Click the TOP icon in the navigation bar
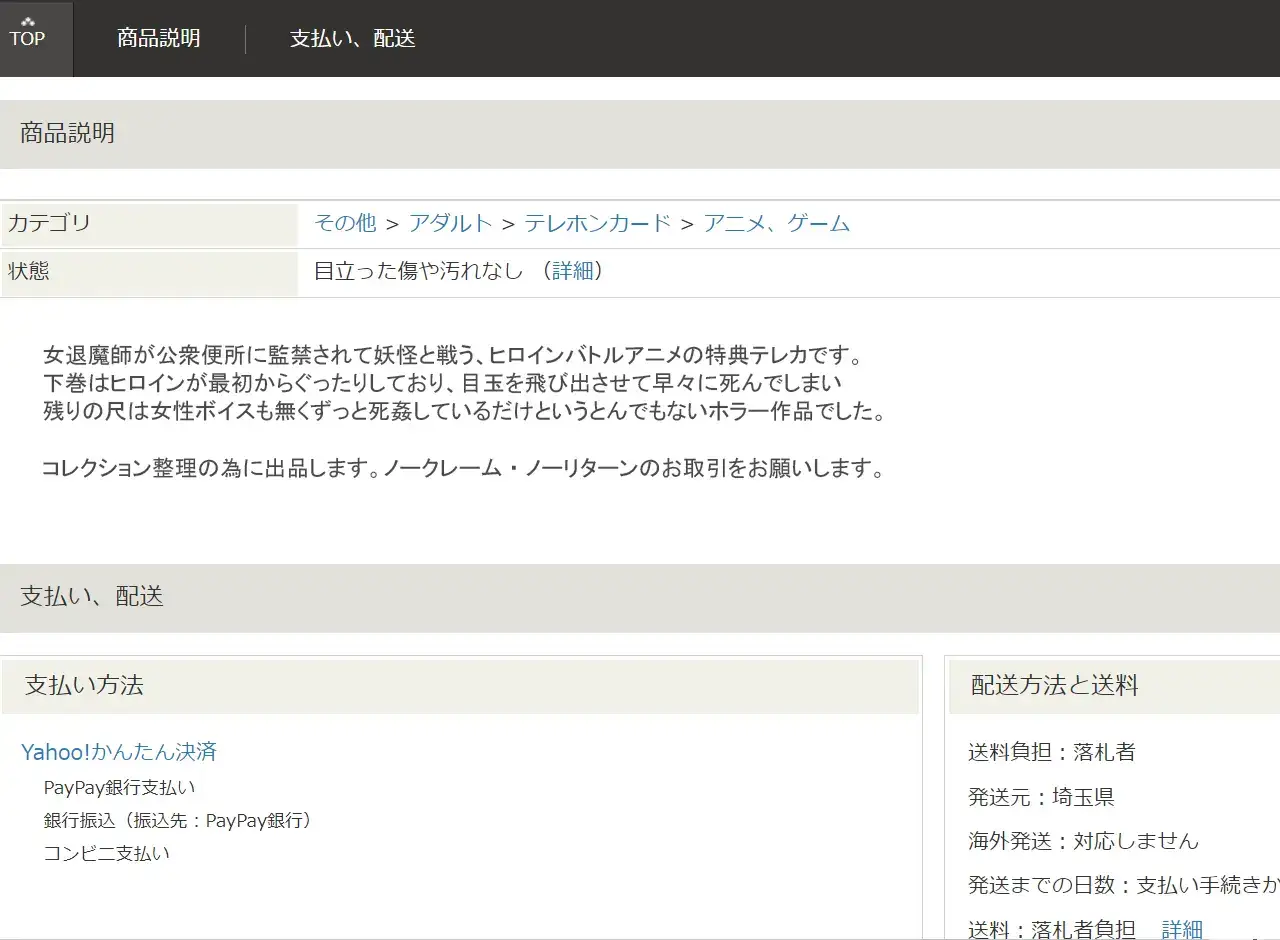 [x=28, y=38]
